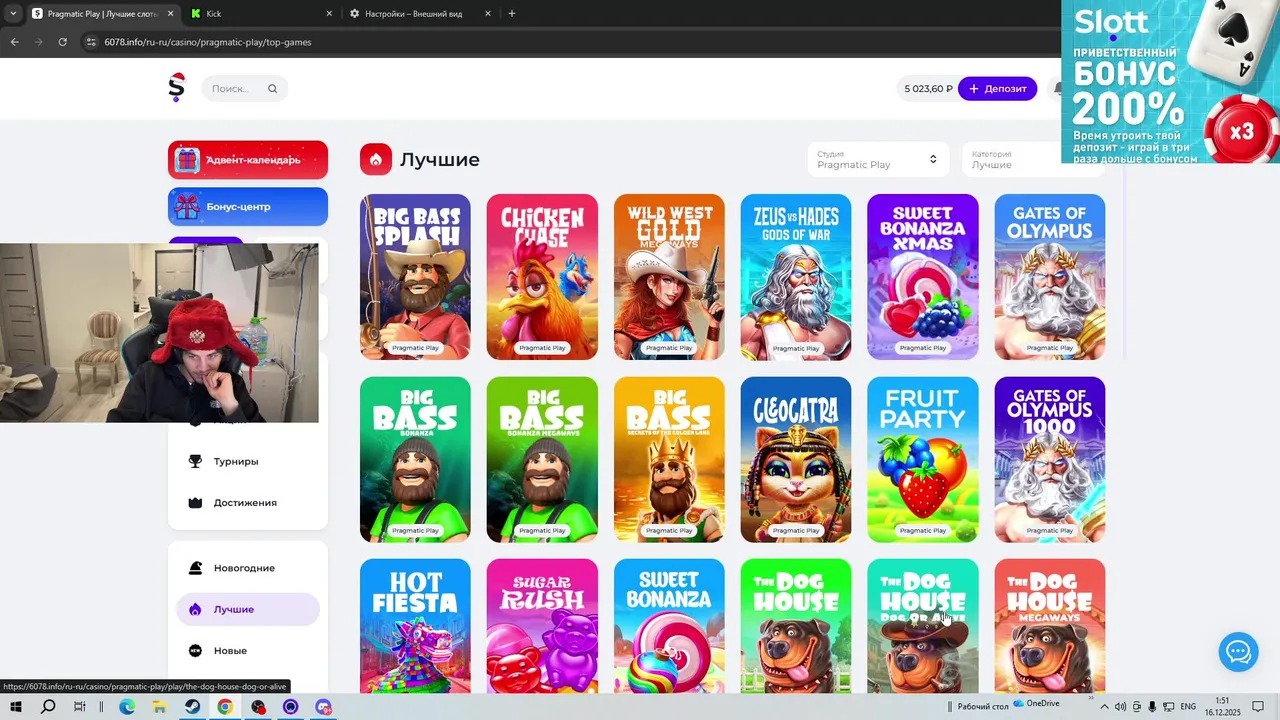The width and height of the screenshot is (1280, 720).
Task: Open Sugar Rush game thumbnail
Action: point(542,626)
